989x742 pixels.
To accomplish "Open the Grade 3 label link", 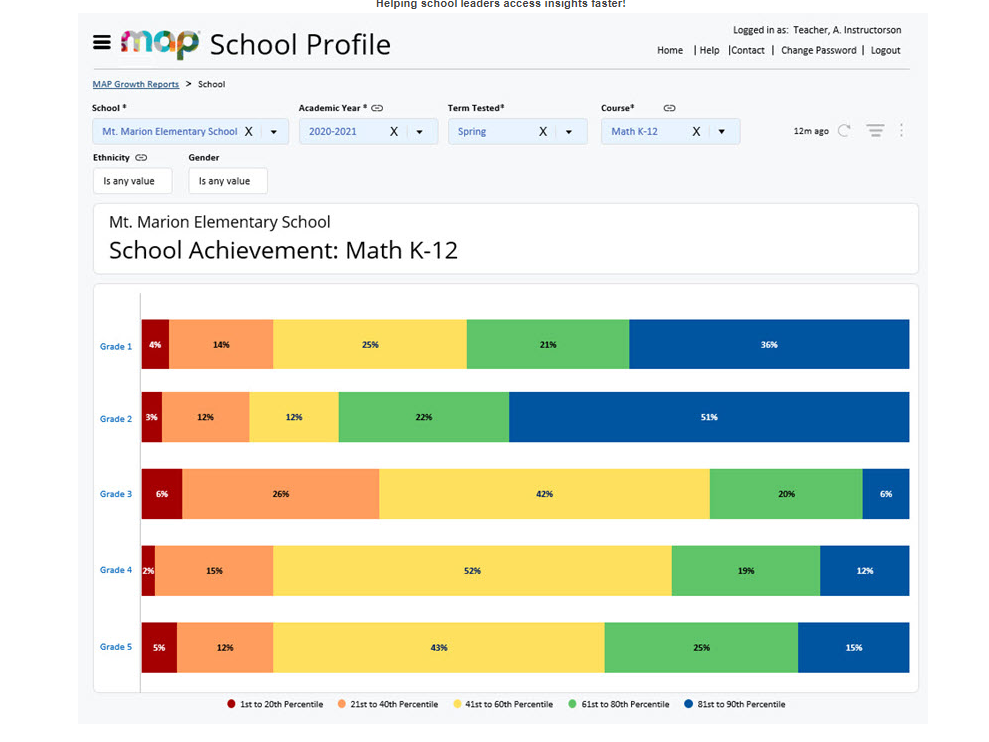I will (x=115, y=494).
